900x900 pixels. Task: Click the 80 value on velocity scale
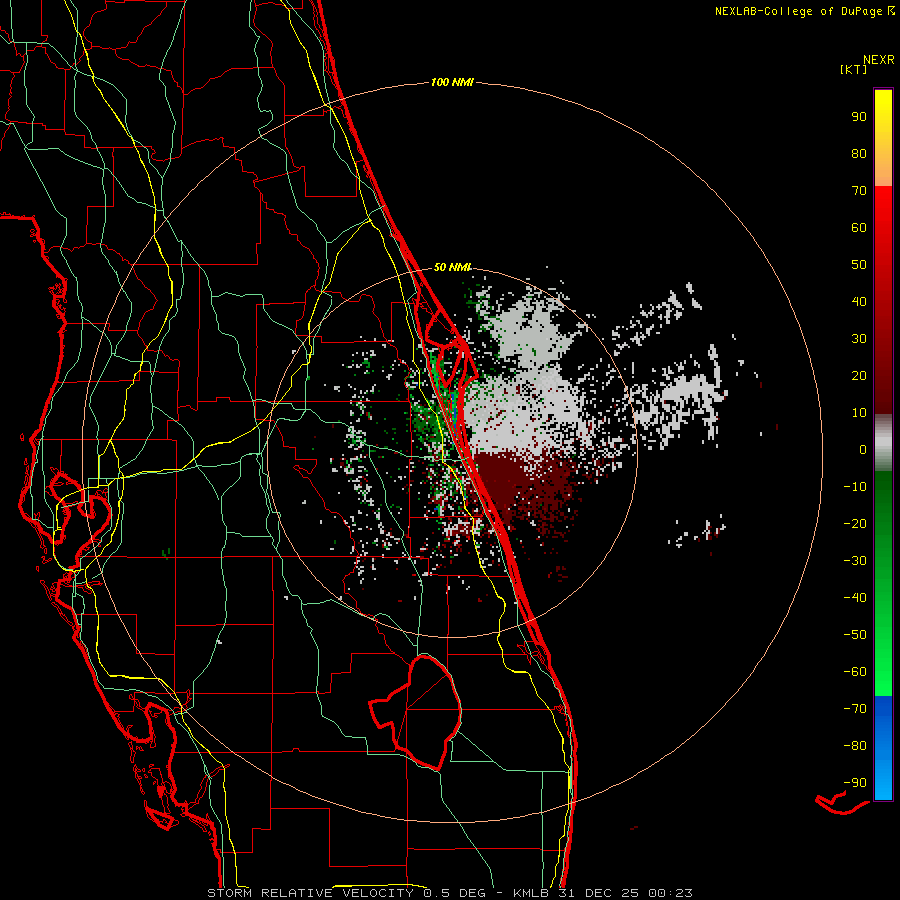tap(859, 153)
